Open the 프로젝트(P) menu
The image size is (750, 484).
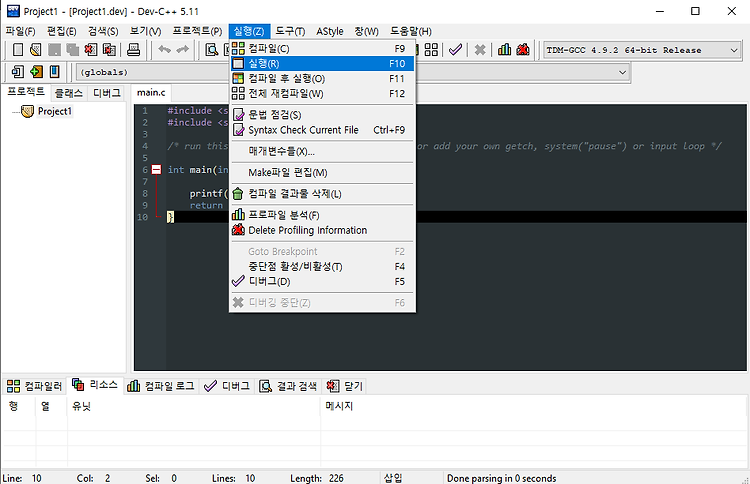pos(197,32)
